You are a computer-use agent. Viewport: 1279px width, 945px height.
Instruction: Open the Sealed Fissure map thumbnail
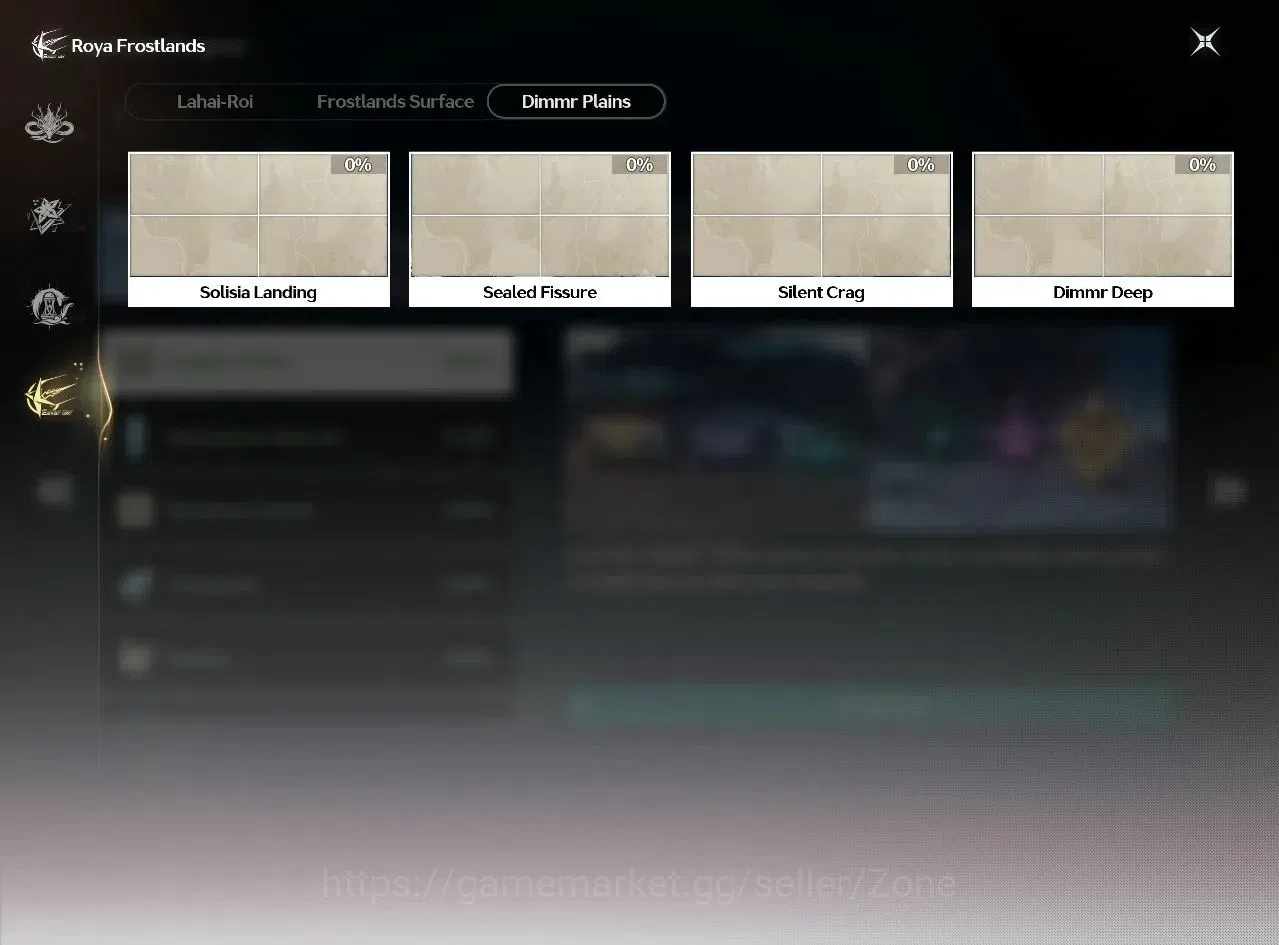pyautogui.click(x=540, y=215)
